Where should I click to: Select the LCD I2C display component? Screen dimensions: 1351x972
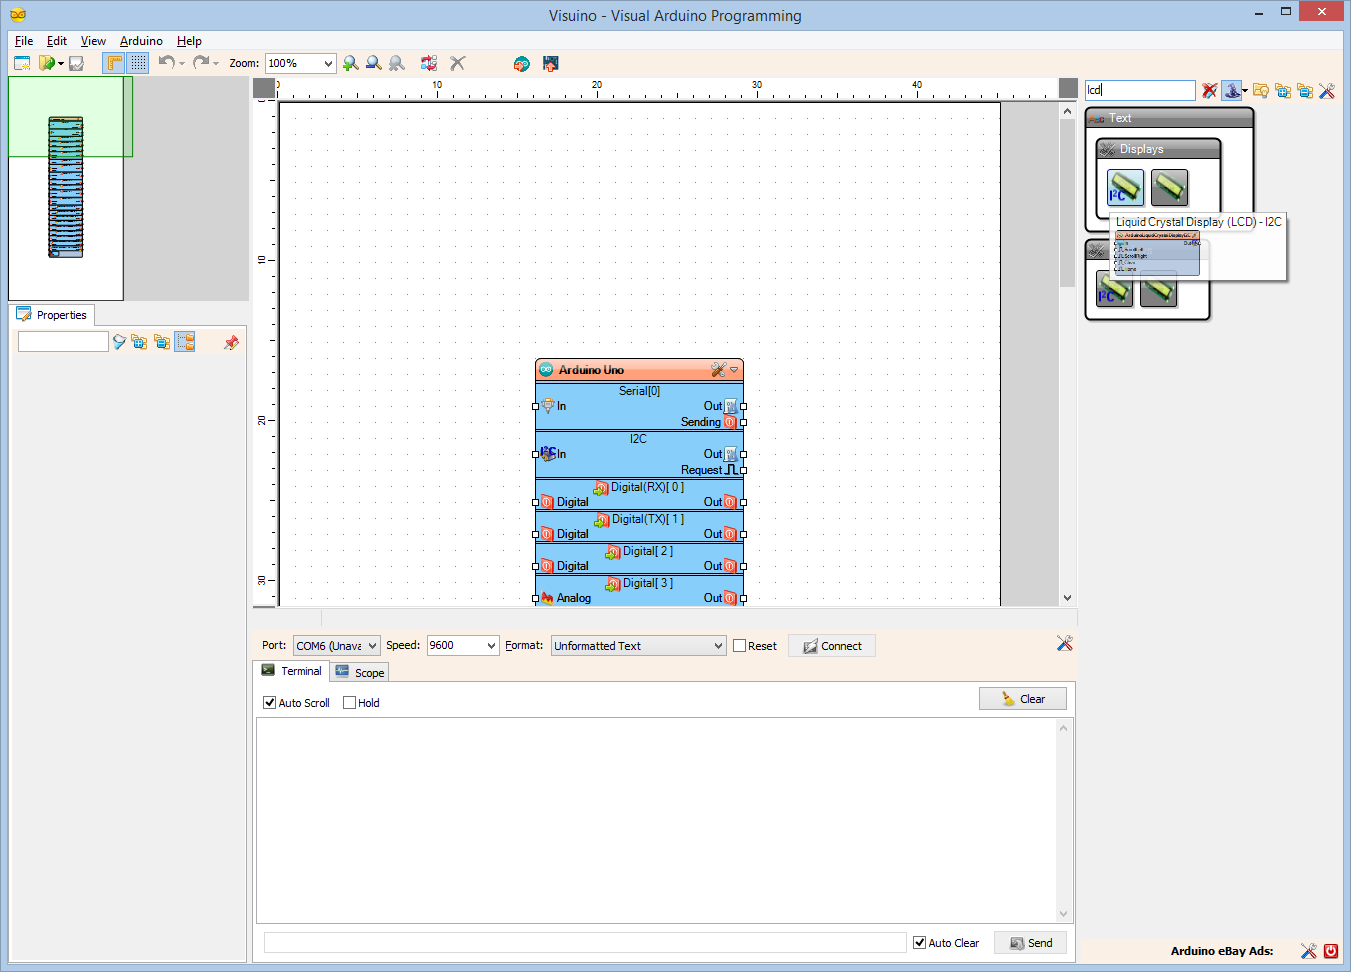[x=1122, y=188]
